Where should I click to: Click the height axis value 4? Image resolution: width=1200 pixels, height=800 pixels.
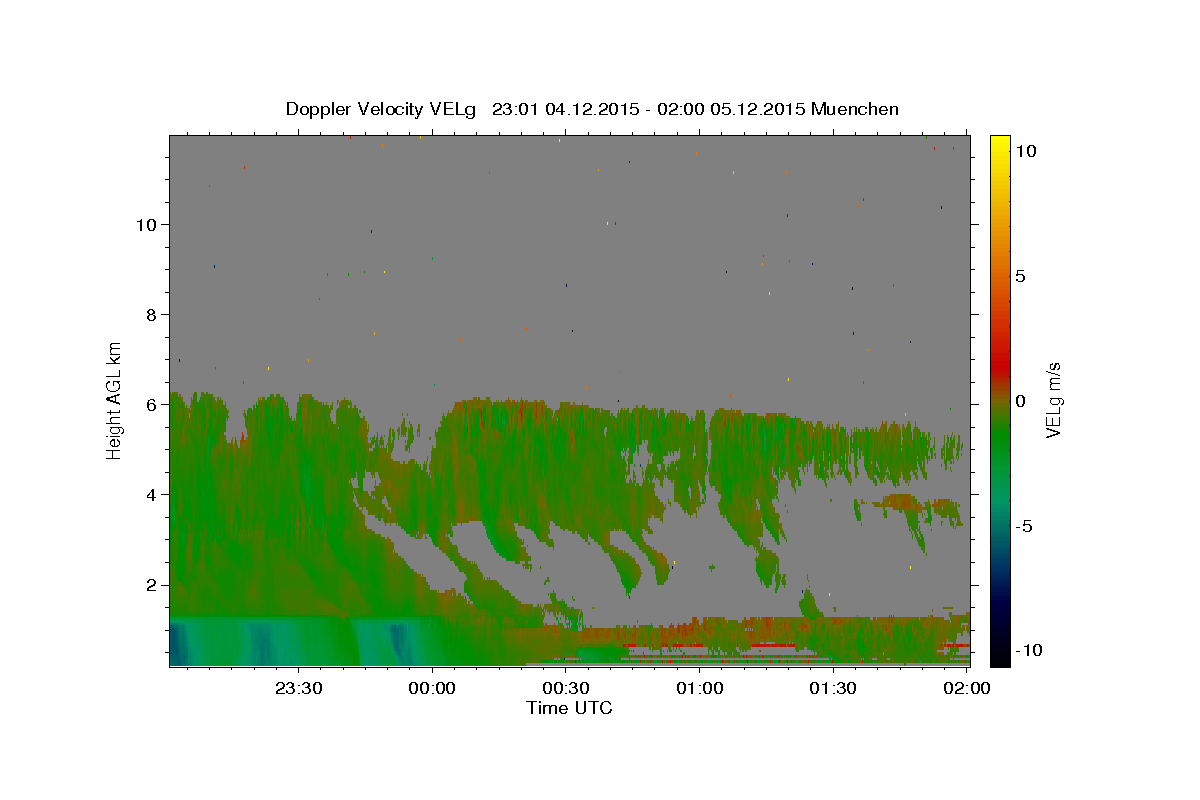[x=151, y=494]
